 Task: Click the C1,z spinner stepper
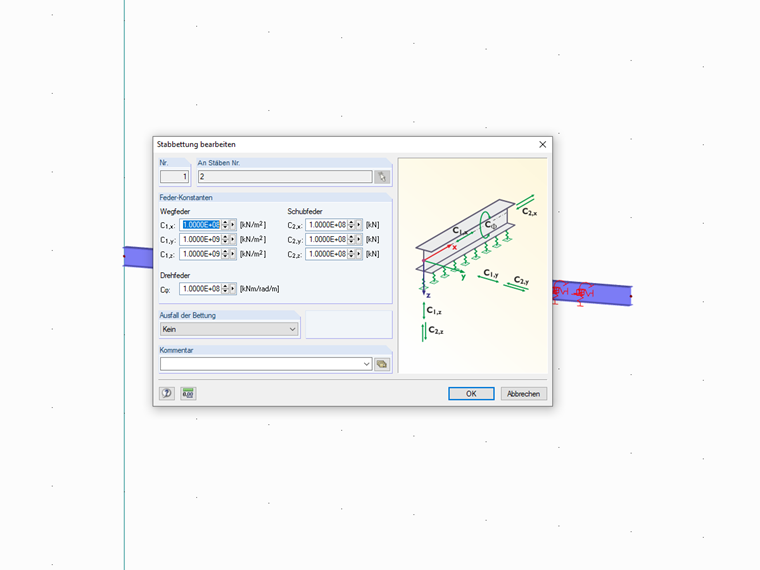tap(225, 254)
